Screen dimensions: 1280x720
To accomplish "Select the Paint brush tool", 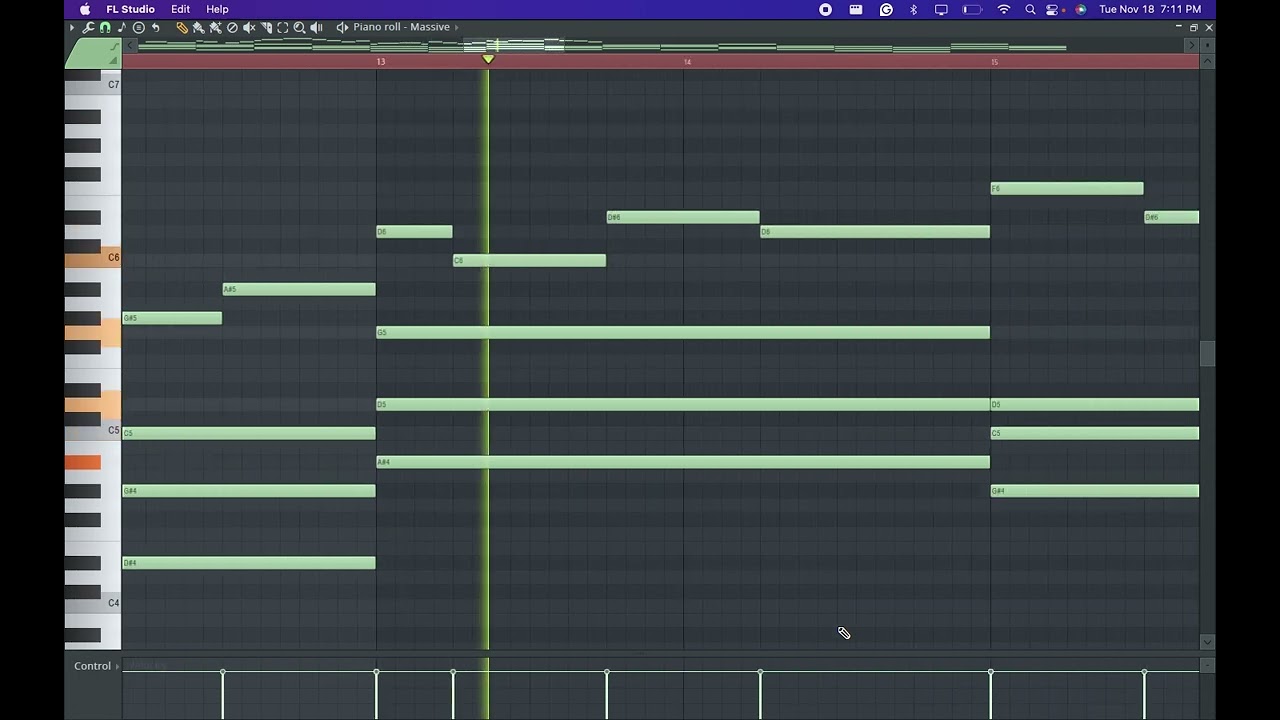I will [x=199, y=27].
